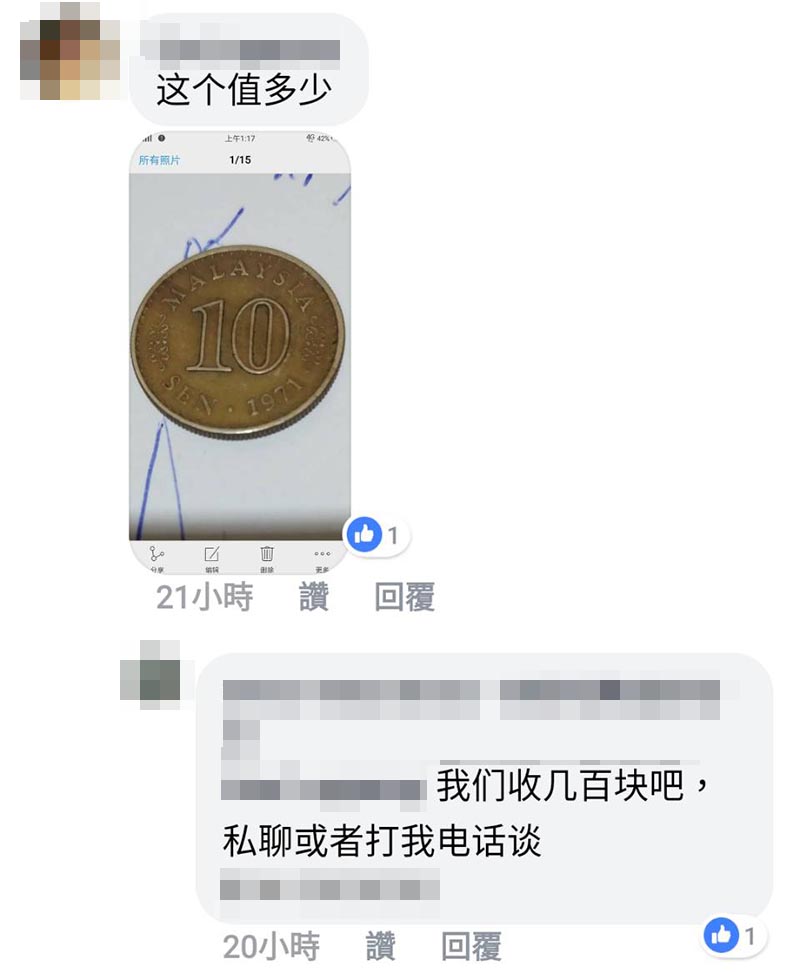
Task: Click the thumbs-up reaction on the reply comment
Action: (721, 935)
